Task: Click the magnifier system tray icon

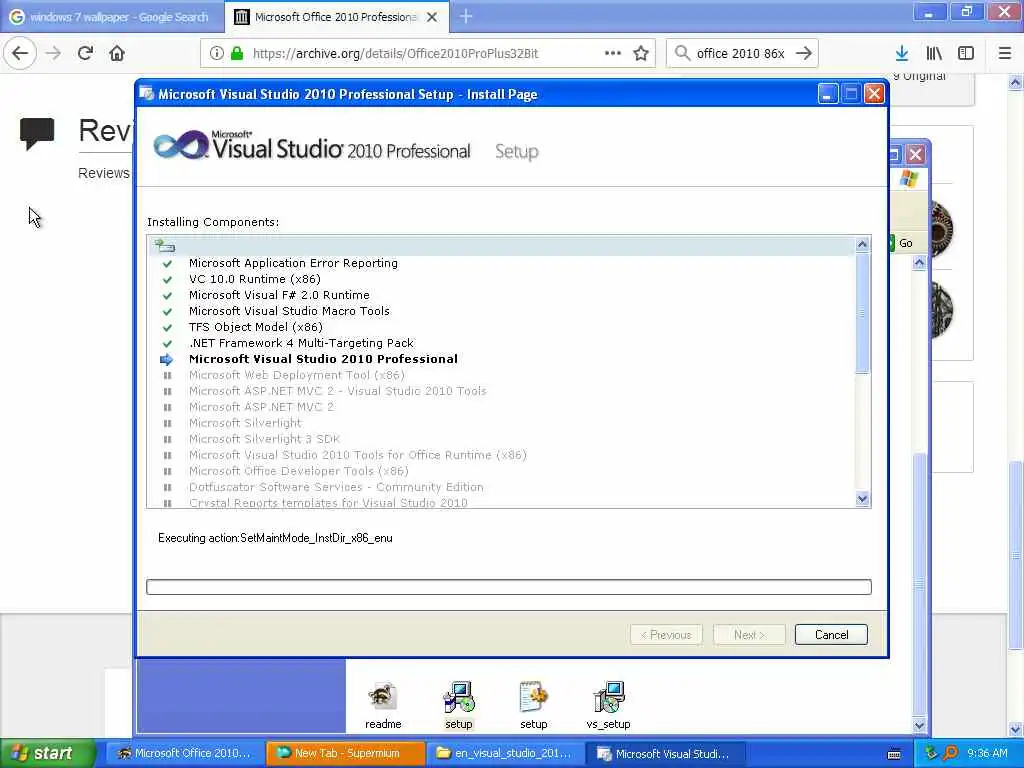Action: coord(950,753)
